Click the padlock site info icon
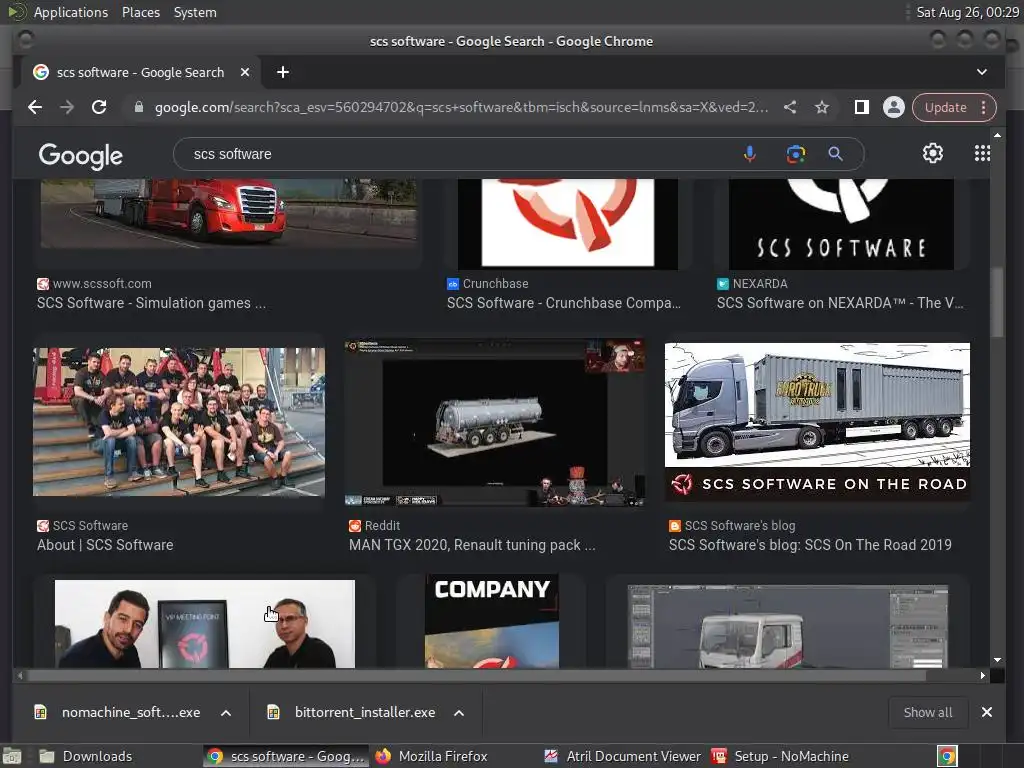1024x768 pixels. coord(138,107)
